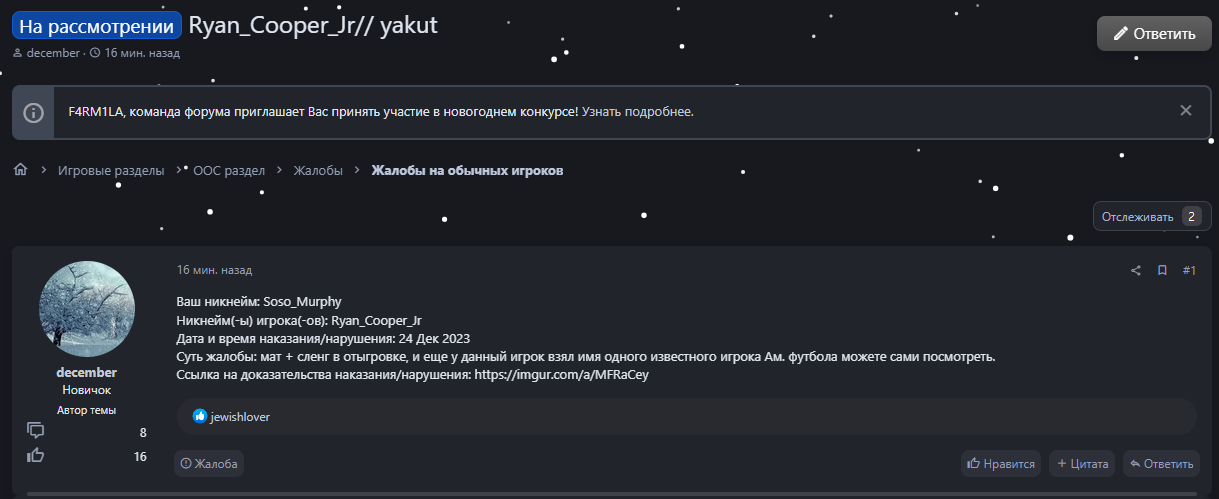Bookmark post #1 with bookmark icon
Screen dimensions: 1219x499
click(x=1162, y=270)
